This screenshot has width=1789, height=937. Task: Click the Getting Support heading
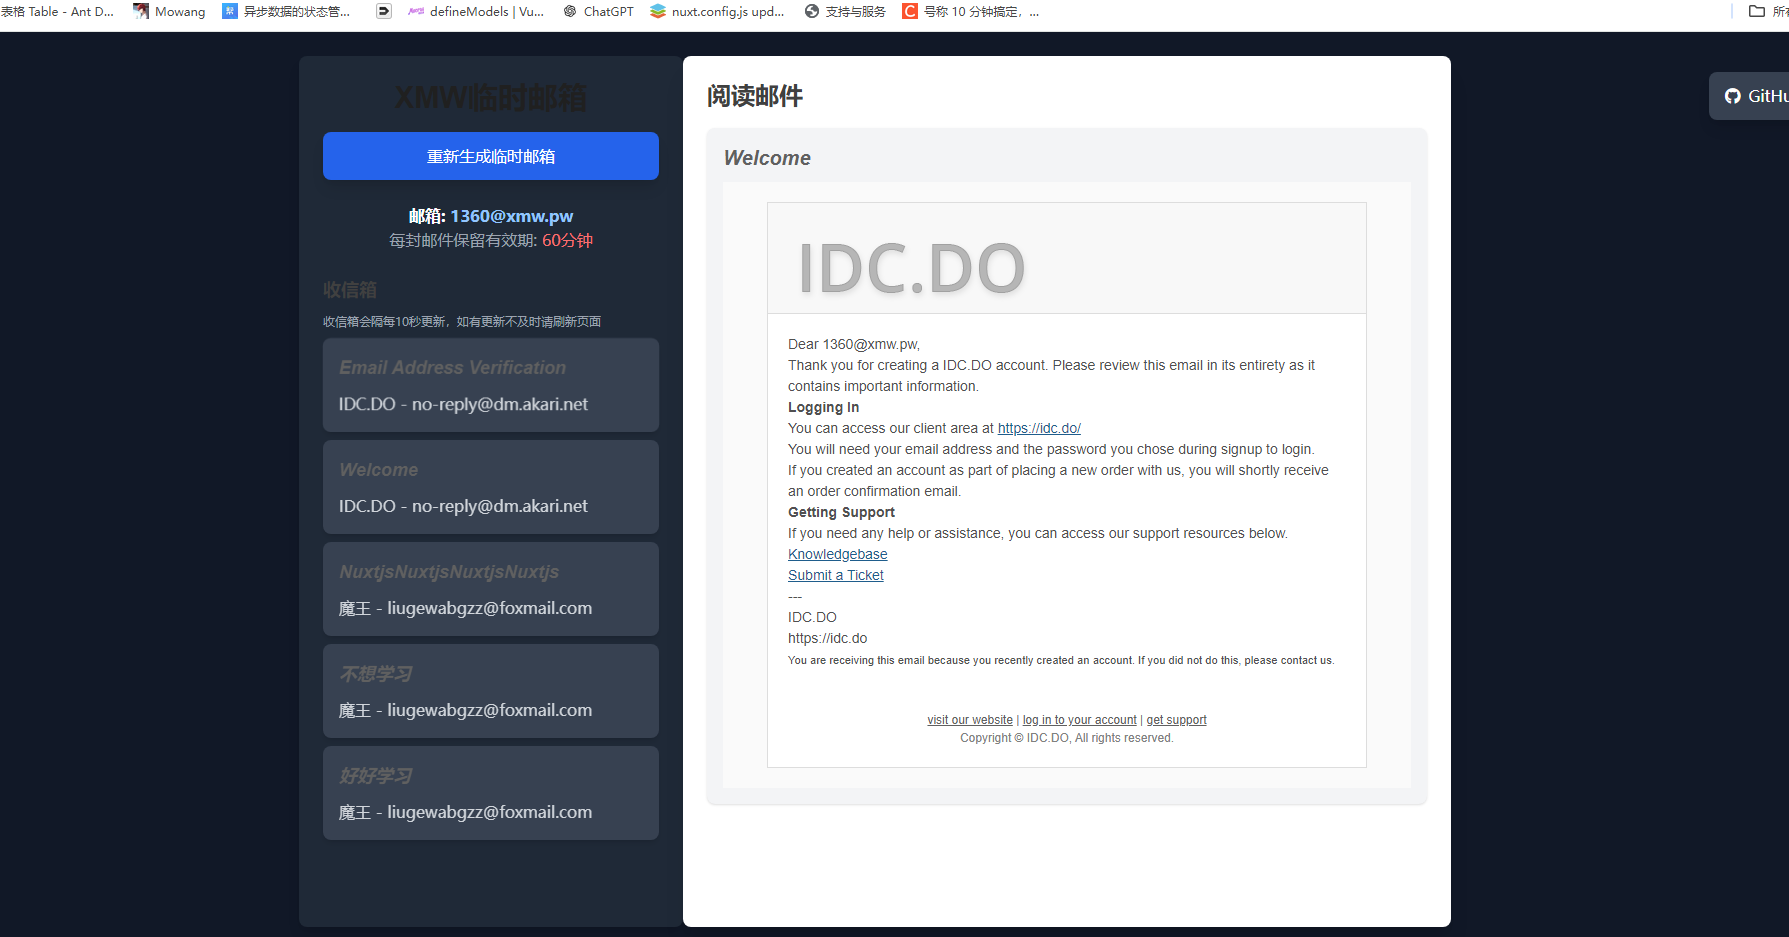click(841, 512)
